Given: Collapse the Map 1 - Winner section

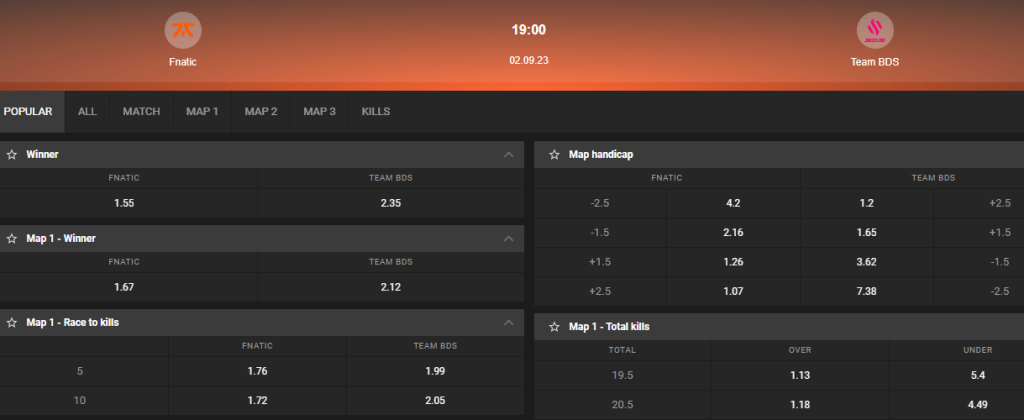Looking at the screenshot, I should pyautogui.click(x=509, y=239).
